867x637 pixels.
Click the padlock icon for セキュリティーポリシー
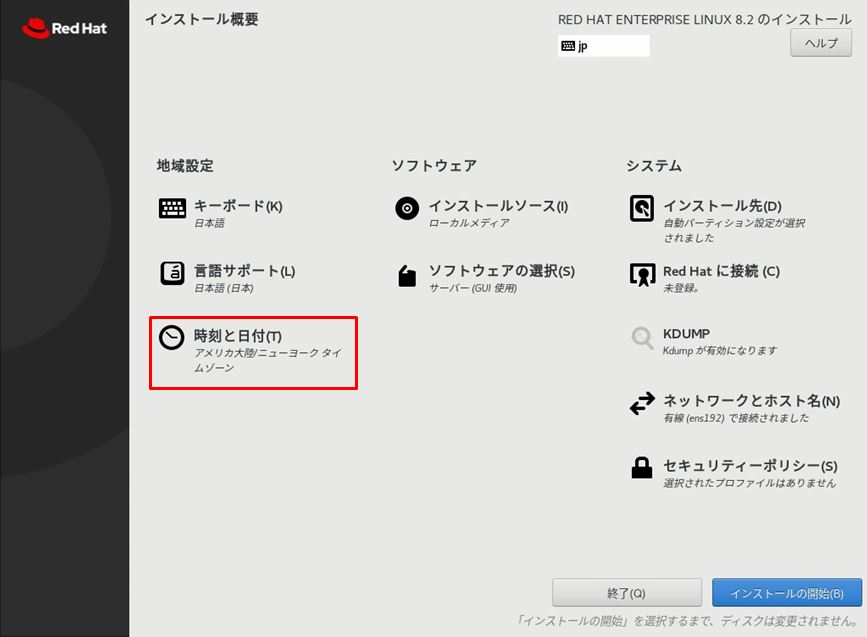(642, 467)
